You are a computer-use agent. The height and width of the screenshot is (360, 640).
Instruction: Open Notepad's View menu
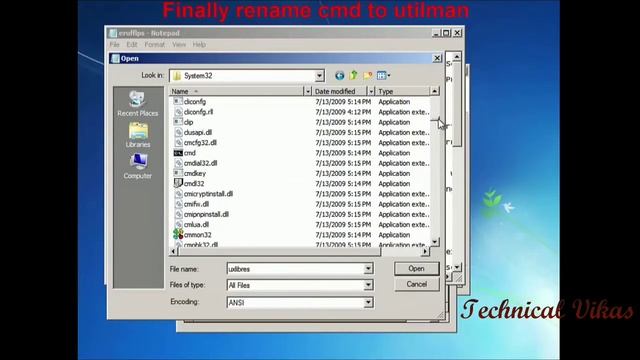point(179,44)
